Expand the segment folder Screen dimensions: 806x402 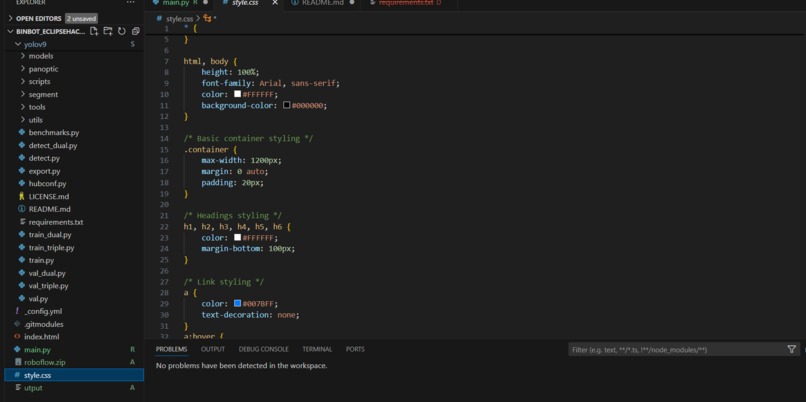coord(23,95)
